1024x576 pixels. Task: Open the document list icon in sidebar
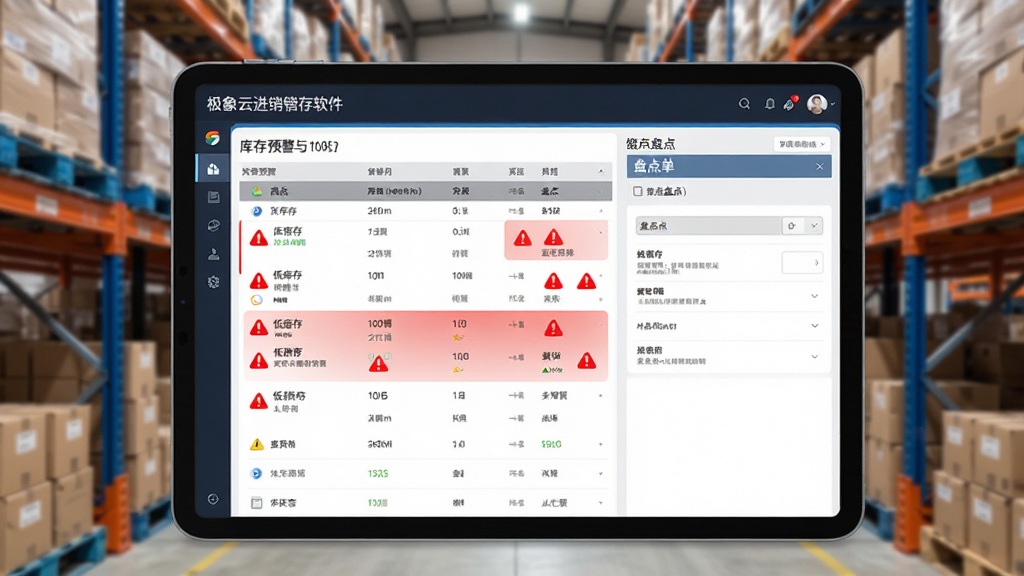(214, 197)
